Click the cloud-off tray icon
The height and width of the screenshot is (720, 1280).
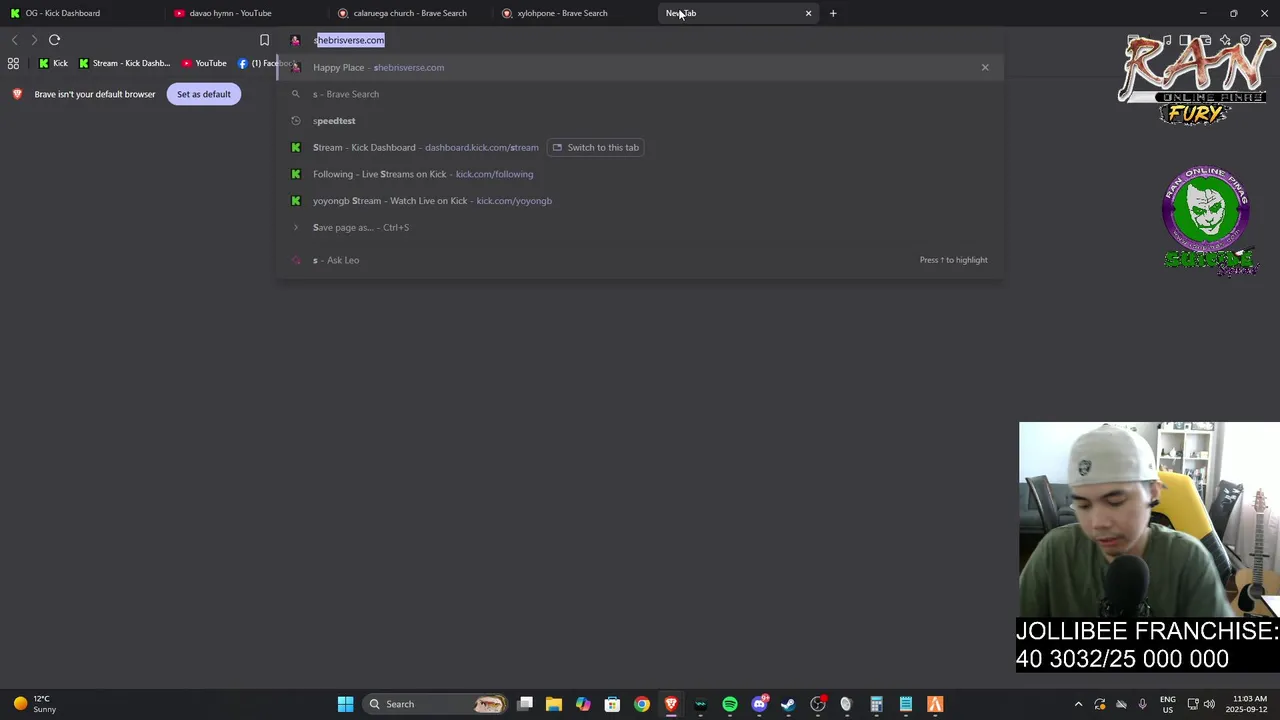coord(1122,704)
